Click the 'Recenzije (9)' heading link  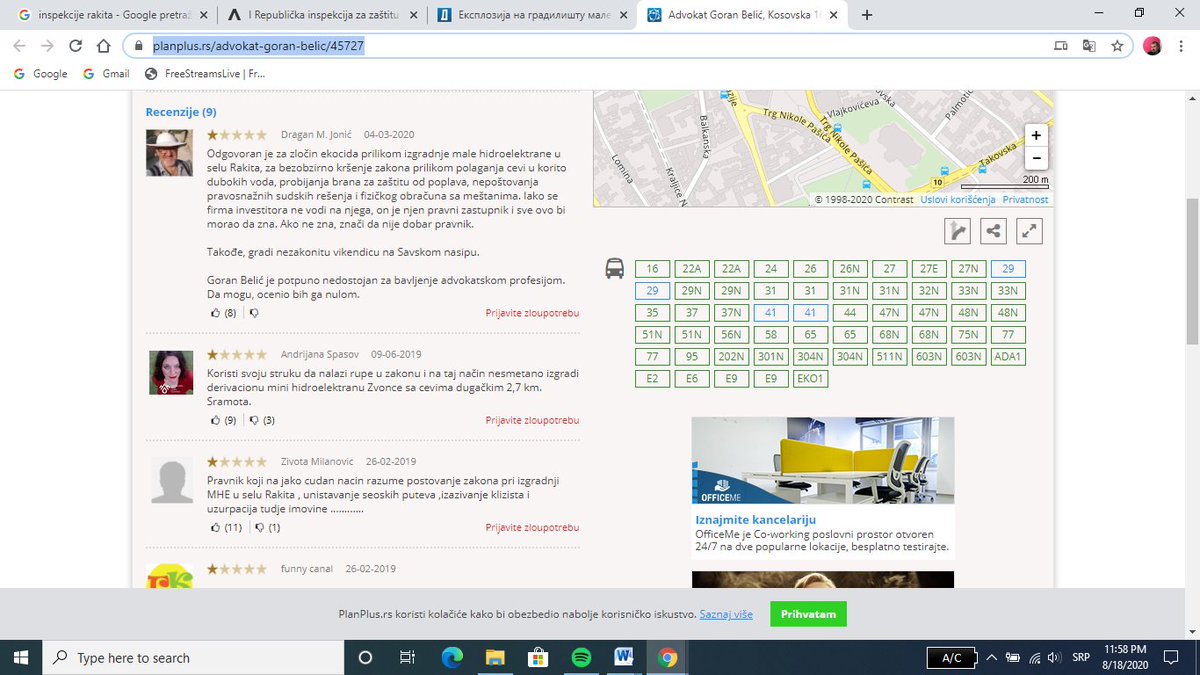tap(181, 112)
